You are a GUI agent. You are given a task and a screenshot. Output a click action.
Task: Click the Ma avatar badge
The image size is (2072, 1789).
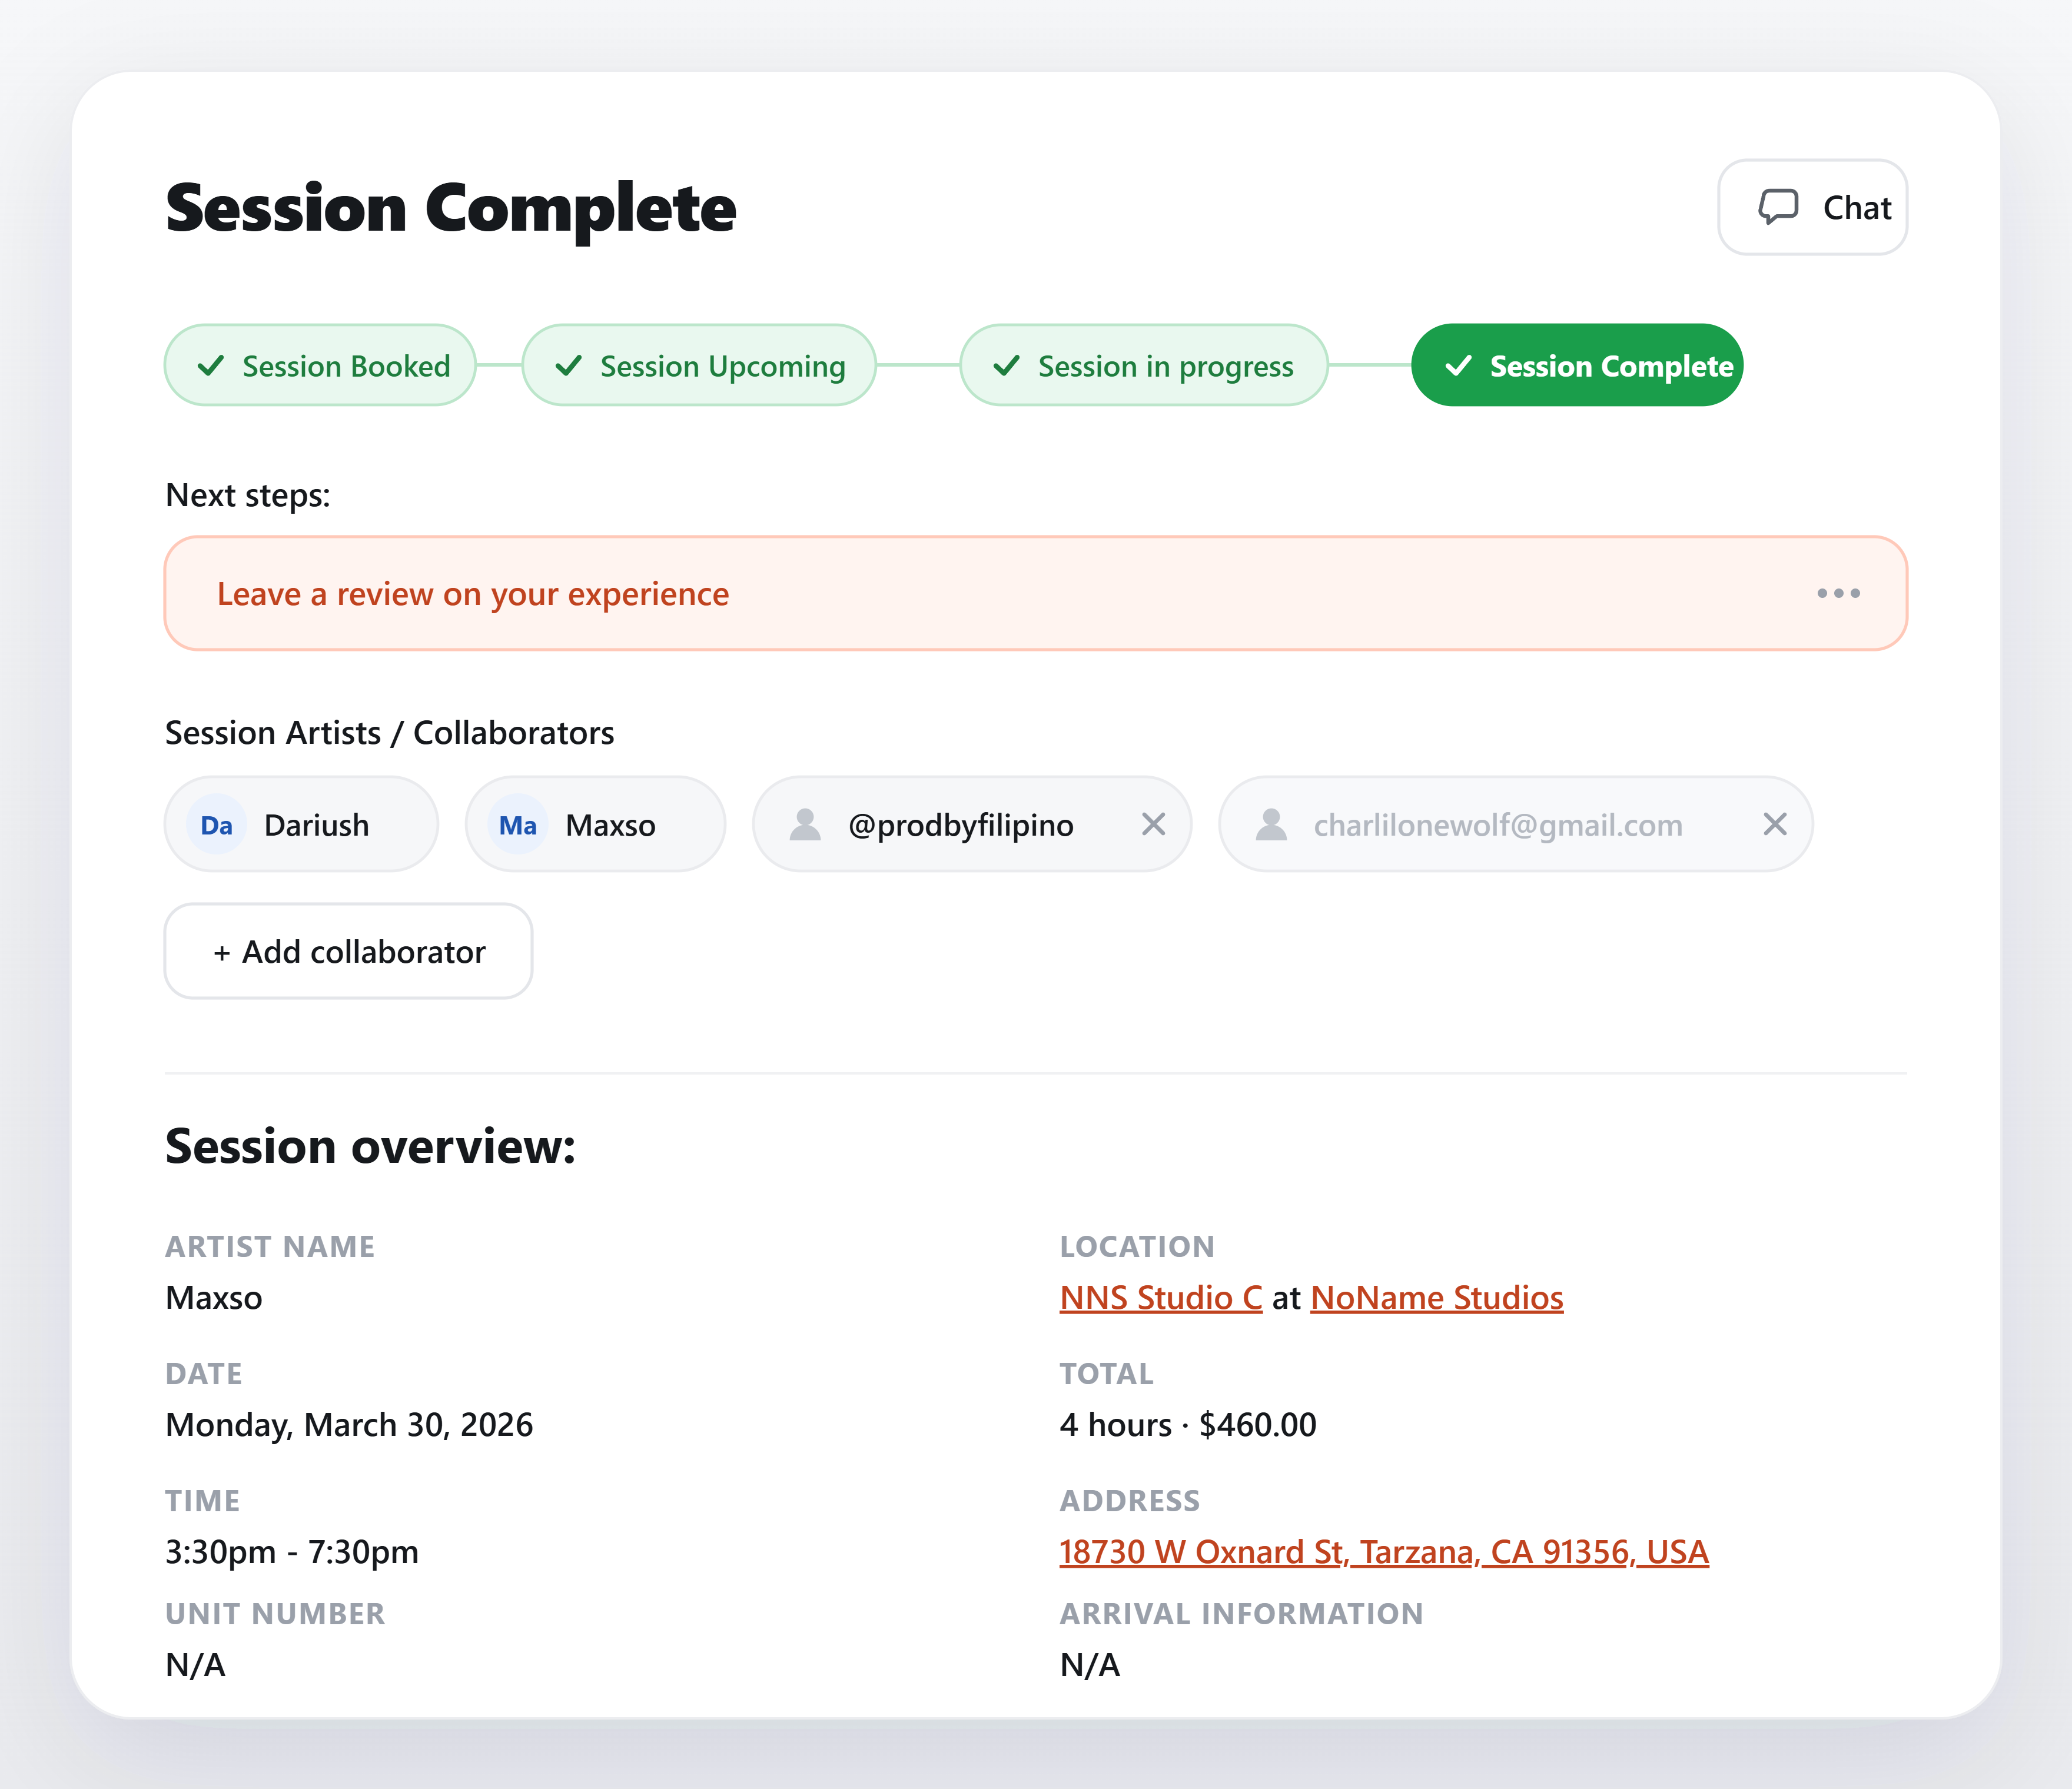518,825
